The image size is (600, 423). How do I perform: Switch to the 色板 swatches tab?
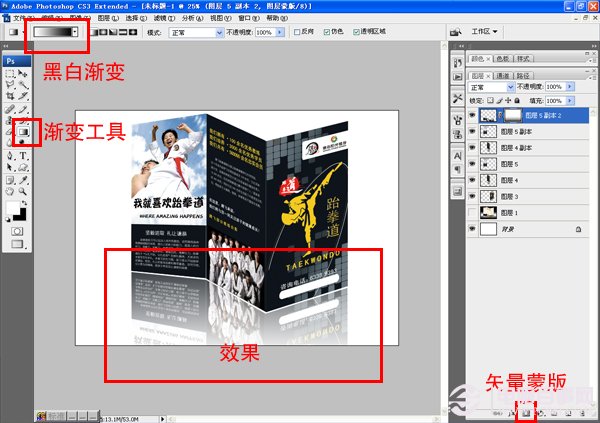pyautogui.click(x=503, y=59)
